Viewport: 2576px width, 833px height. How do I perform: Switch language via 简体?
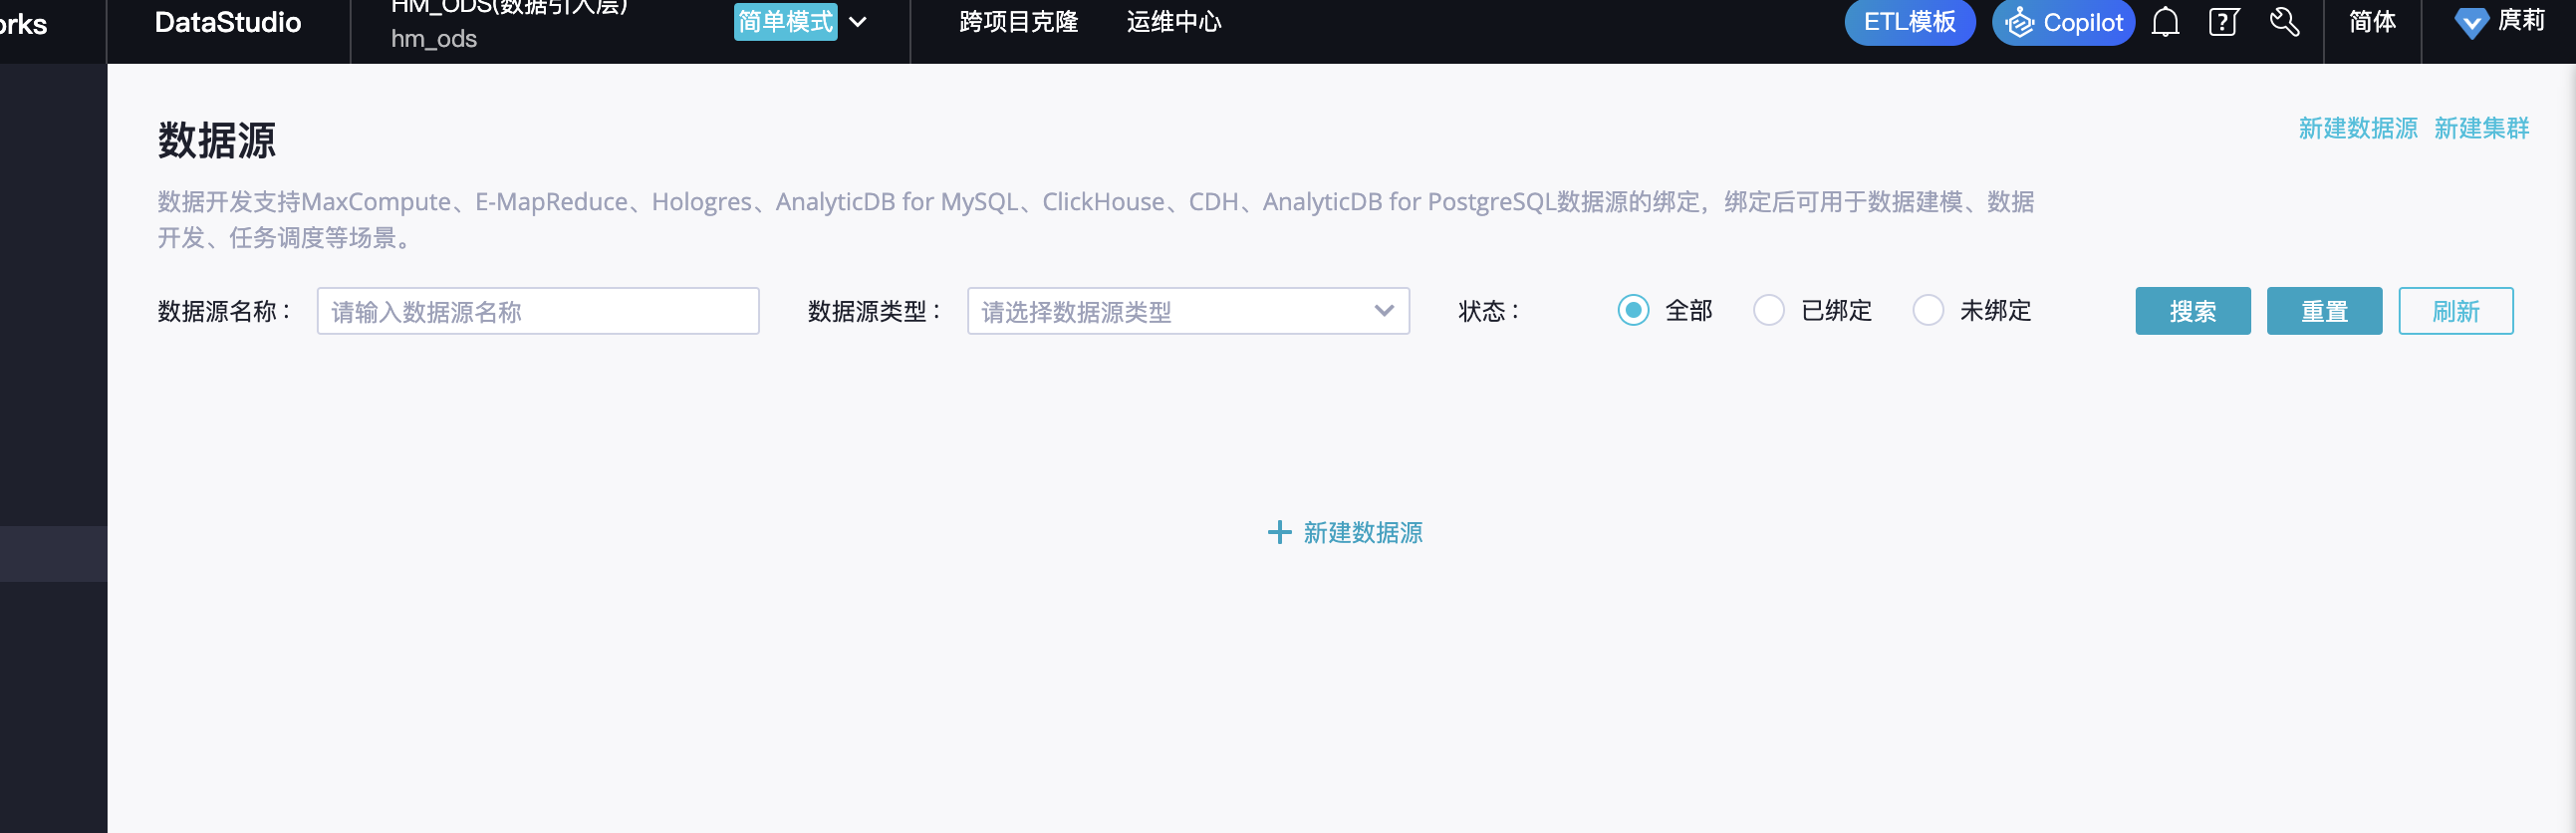(2372, 21)
